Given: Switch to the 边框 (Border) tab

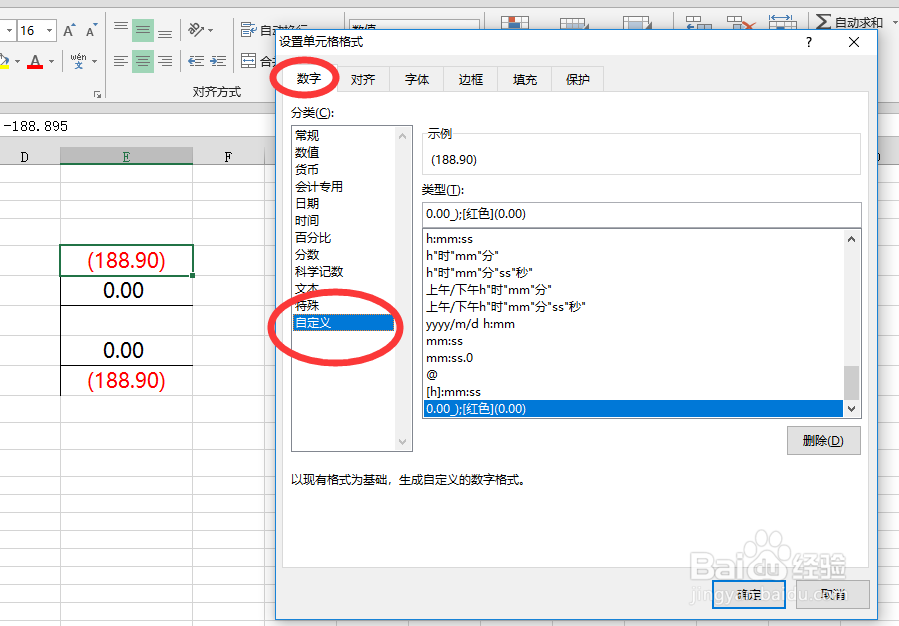Looking at the screenshot, I should 470,79.
